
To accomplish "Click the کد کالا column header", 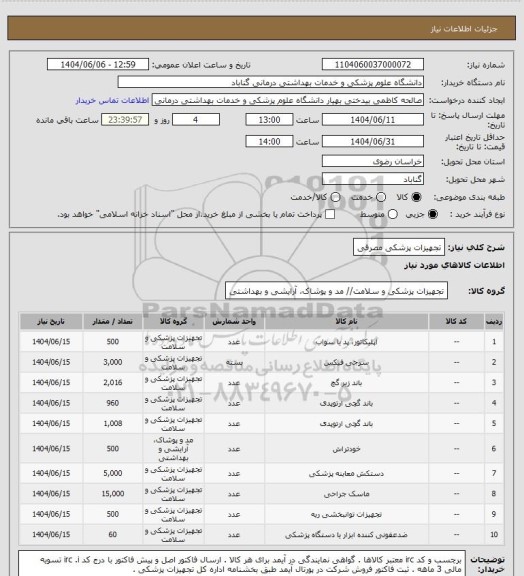I will 456,321.
